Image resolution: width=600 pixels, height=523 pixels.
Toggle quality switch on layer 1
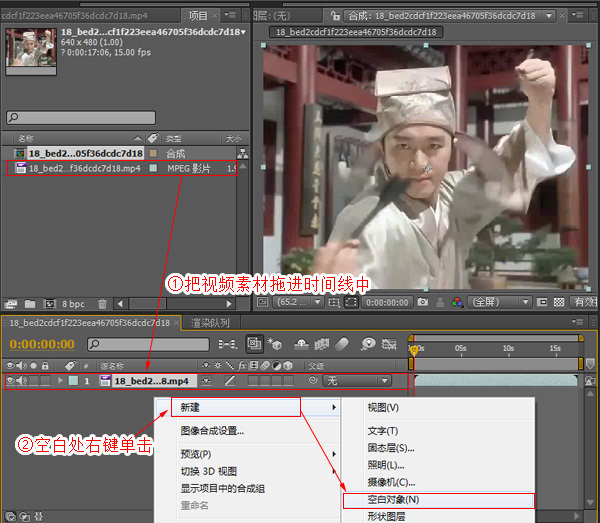tap(230, 381)
